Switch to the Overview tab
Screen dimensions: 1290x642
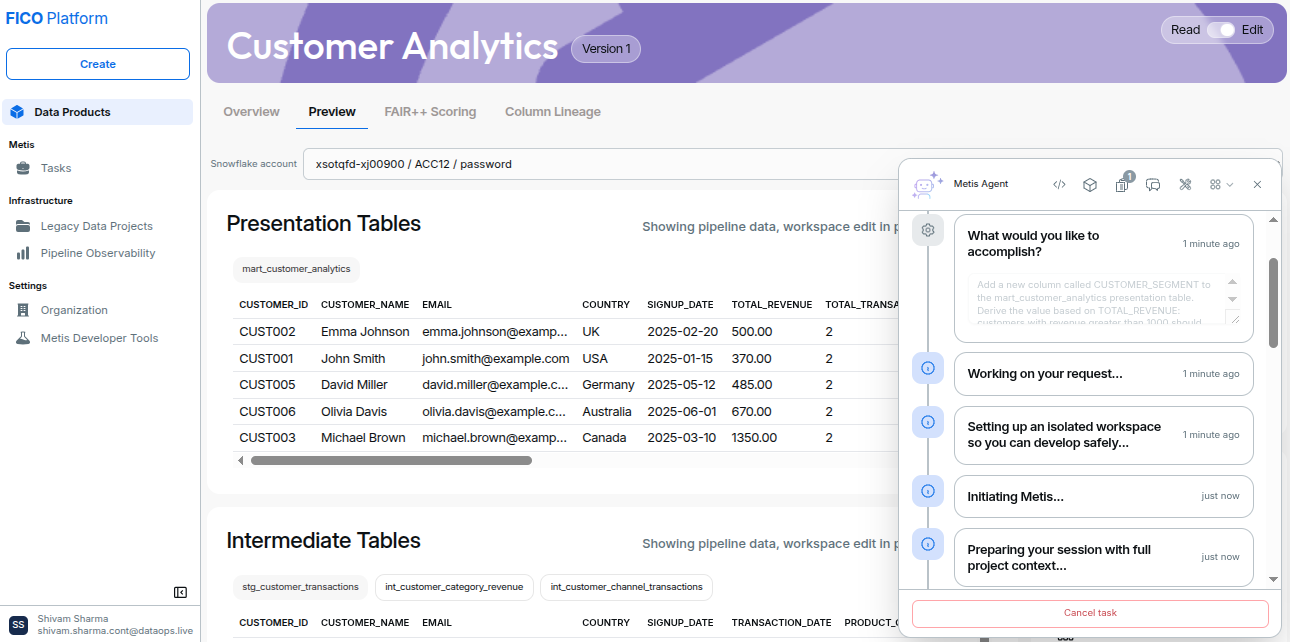251,112
